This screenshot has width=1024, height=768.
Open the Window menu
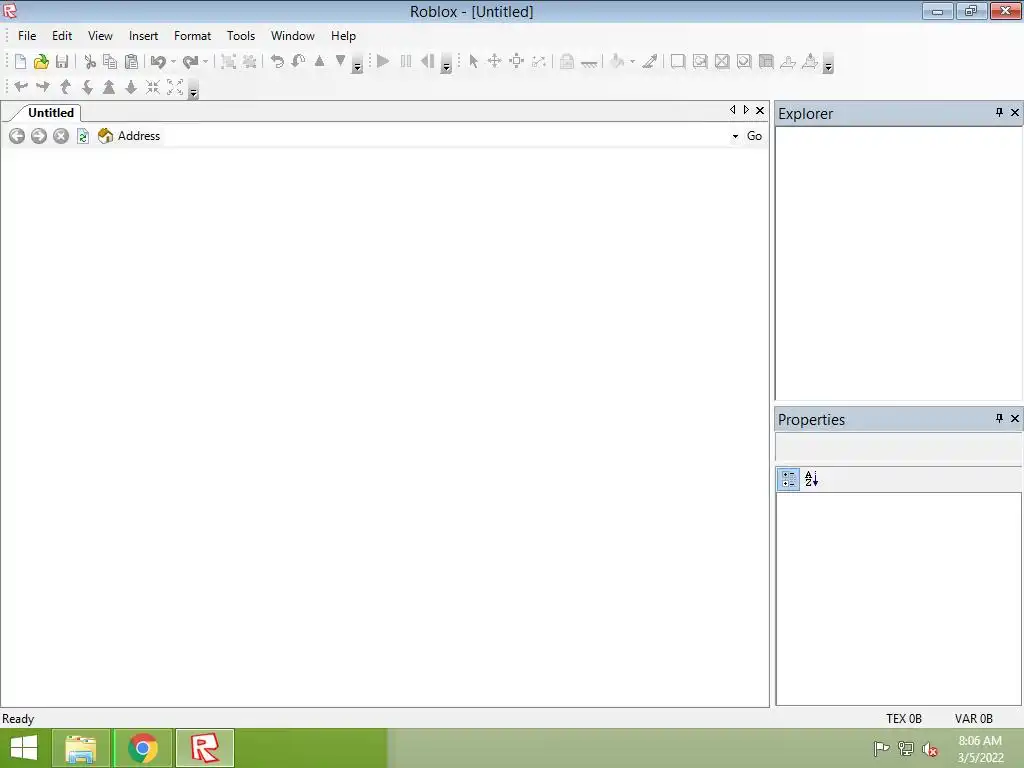tap(293, 36)
